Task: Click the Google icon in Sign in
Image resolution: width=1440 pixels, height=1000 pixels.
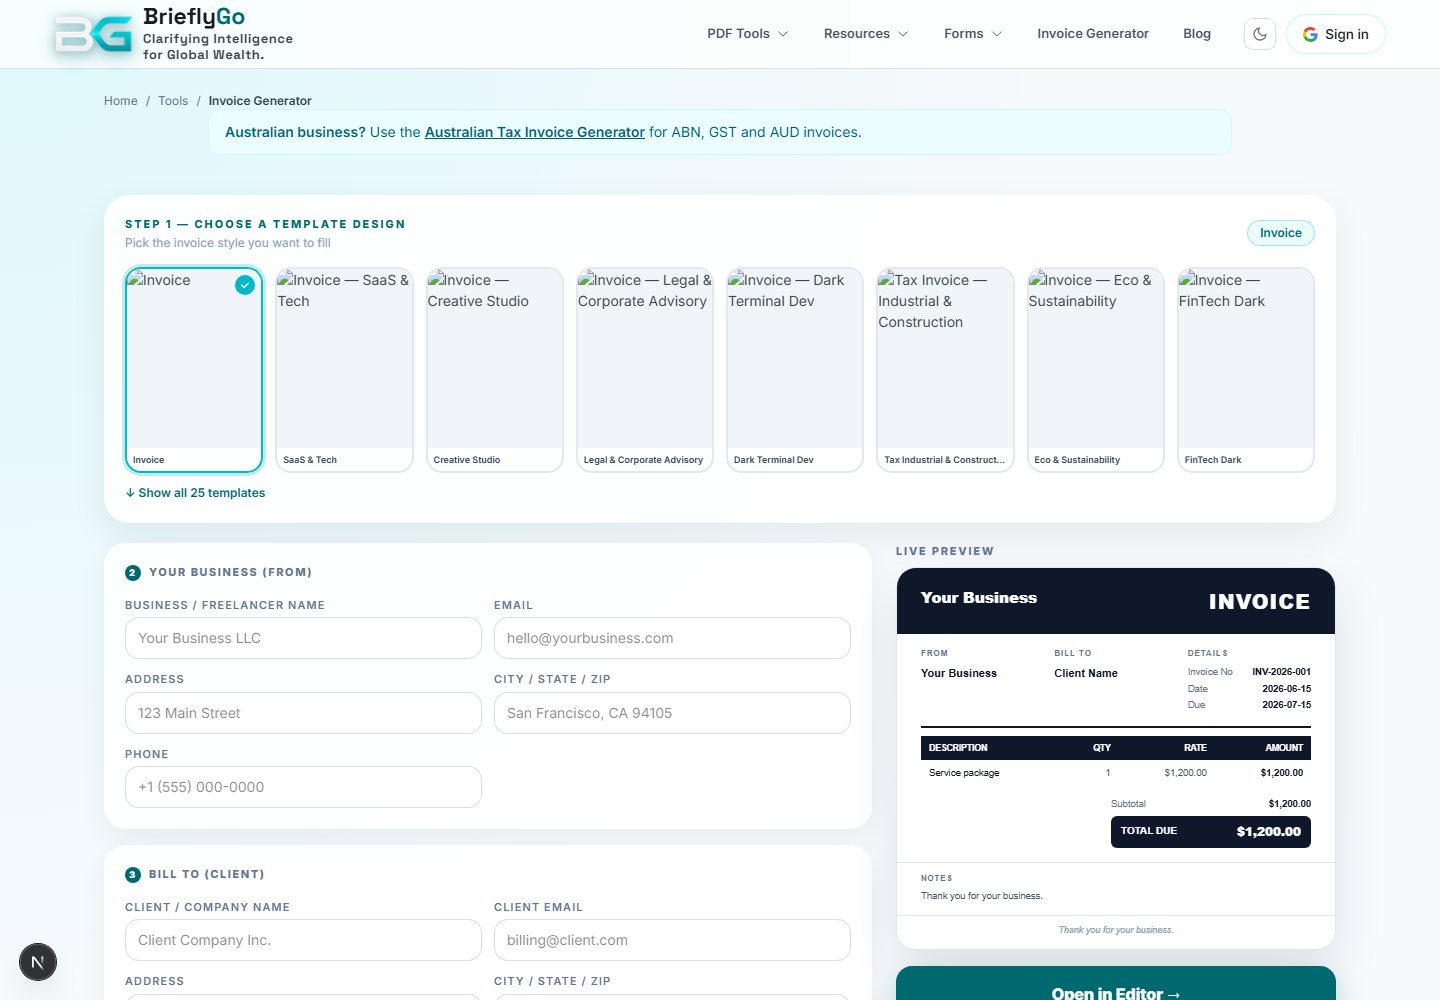Action: [x=1310, y=34]
